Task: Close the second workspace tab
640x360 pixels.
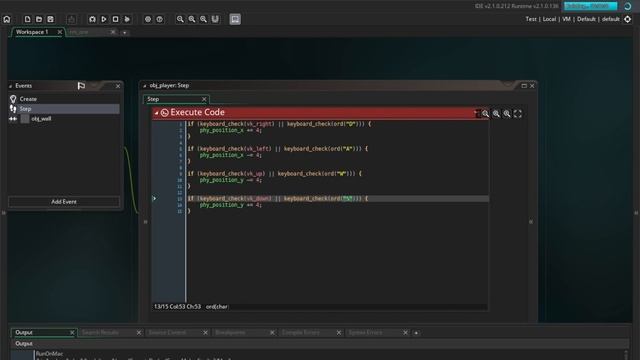Action: [x=113, y=32]
